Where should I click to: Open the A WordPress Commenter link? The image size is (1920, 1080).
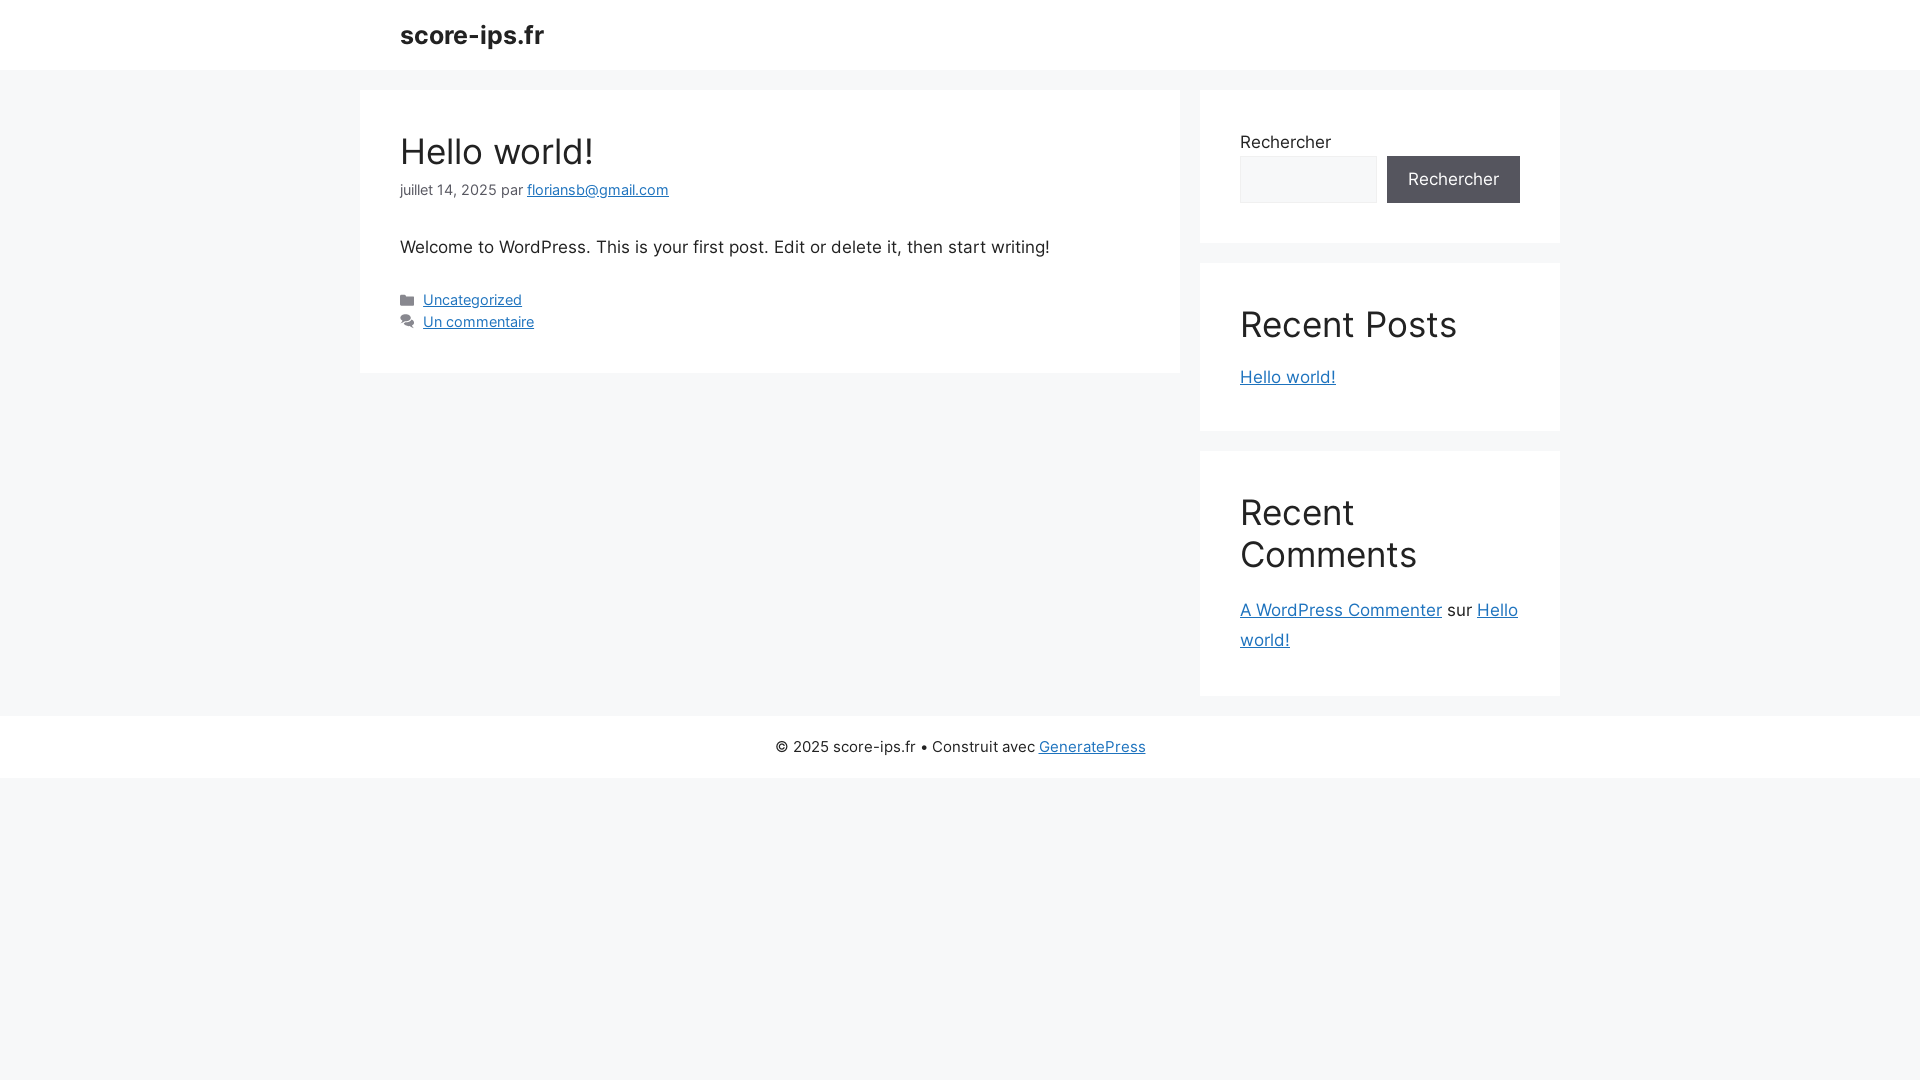(x=1341, y=610)
